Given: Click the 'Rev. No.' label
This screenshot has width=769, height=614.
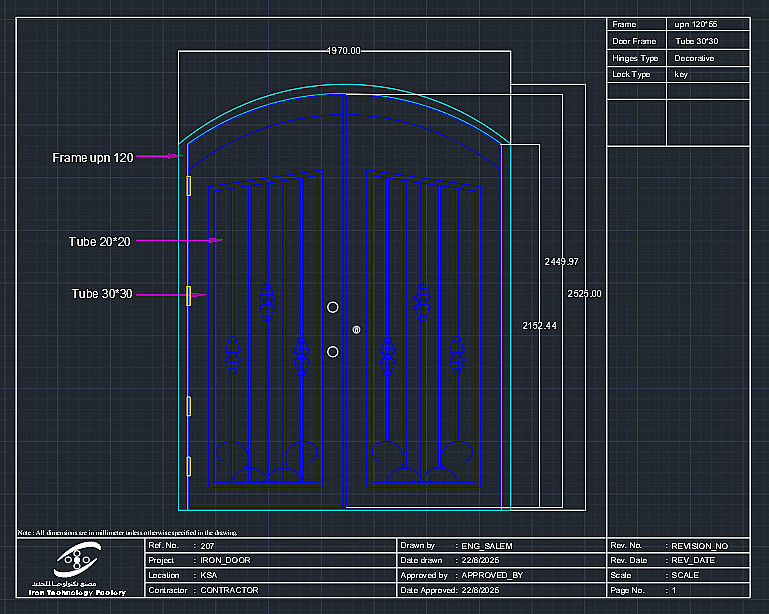Looking at the screenshot, I should pyautogui.click(x=626, y=545).
